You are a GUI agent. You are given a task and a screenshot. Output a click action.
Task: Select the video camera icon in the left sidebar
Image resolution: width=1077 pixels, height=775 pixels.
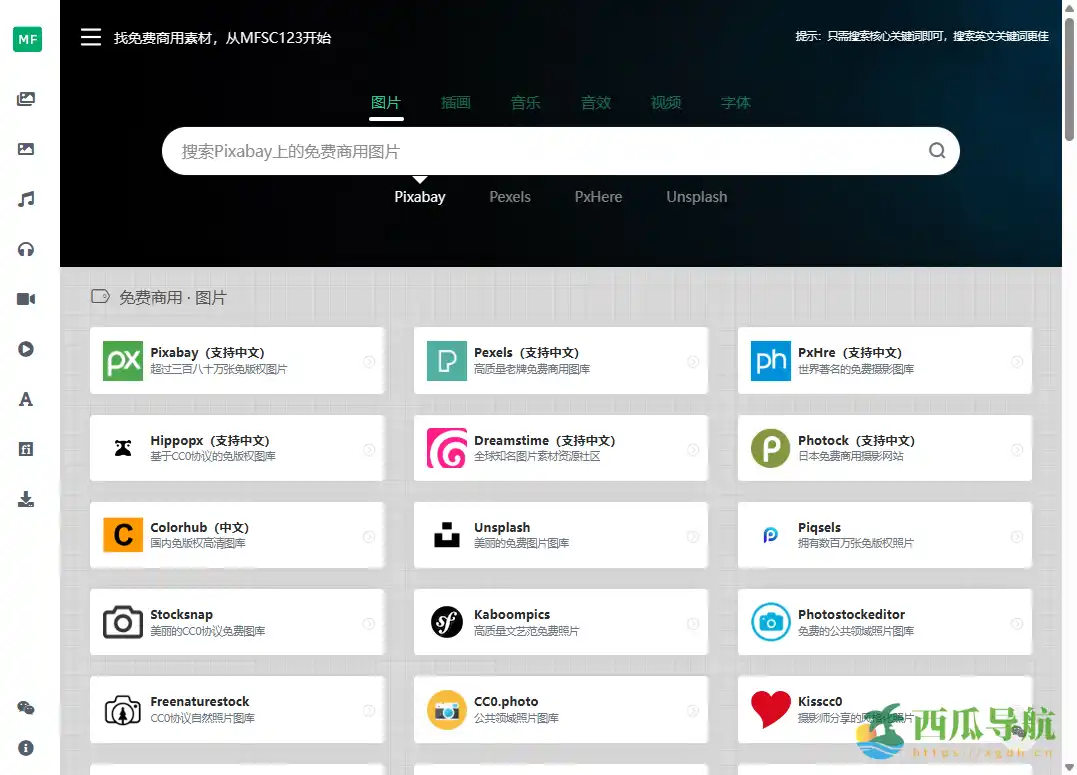(x=27, y=298)
